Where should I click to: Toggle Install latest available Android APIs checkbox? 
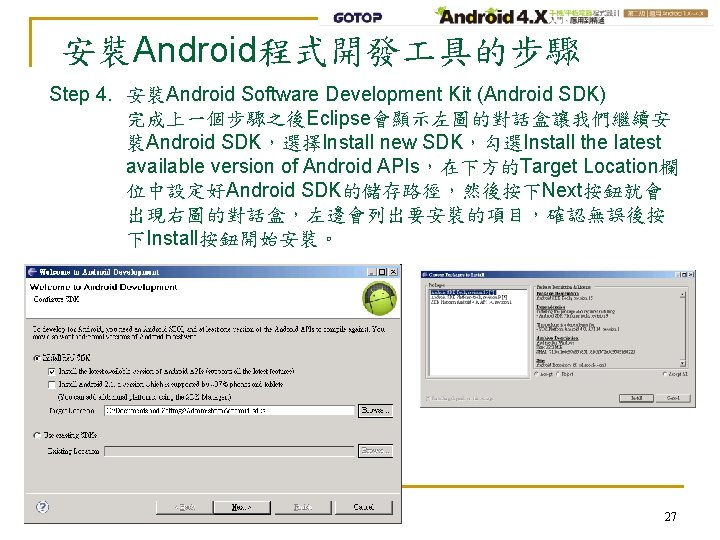point(52,371)
